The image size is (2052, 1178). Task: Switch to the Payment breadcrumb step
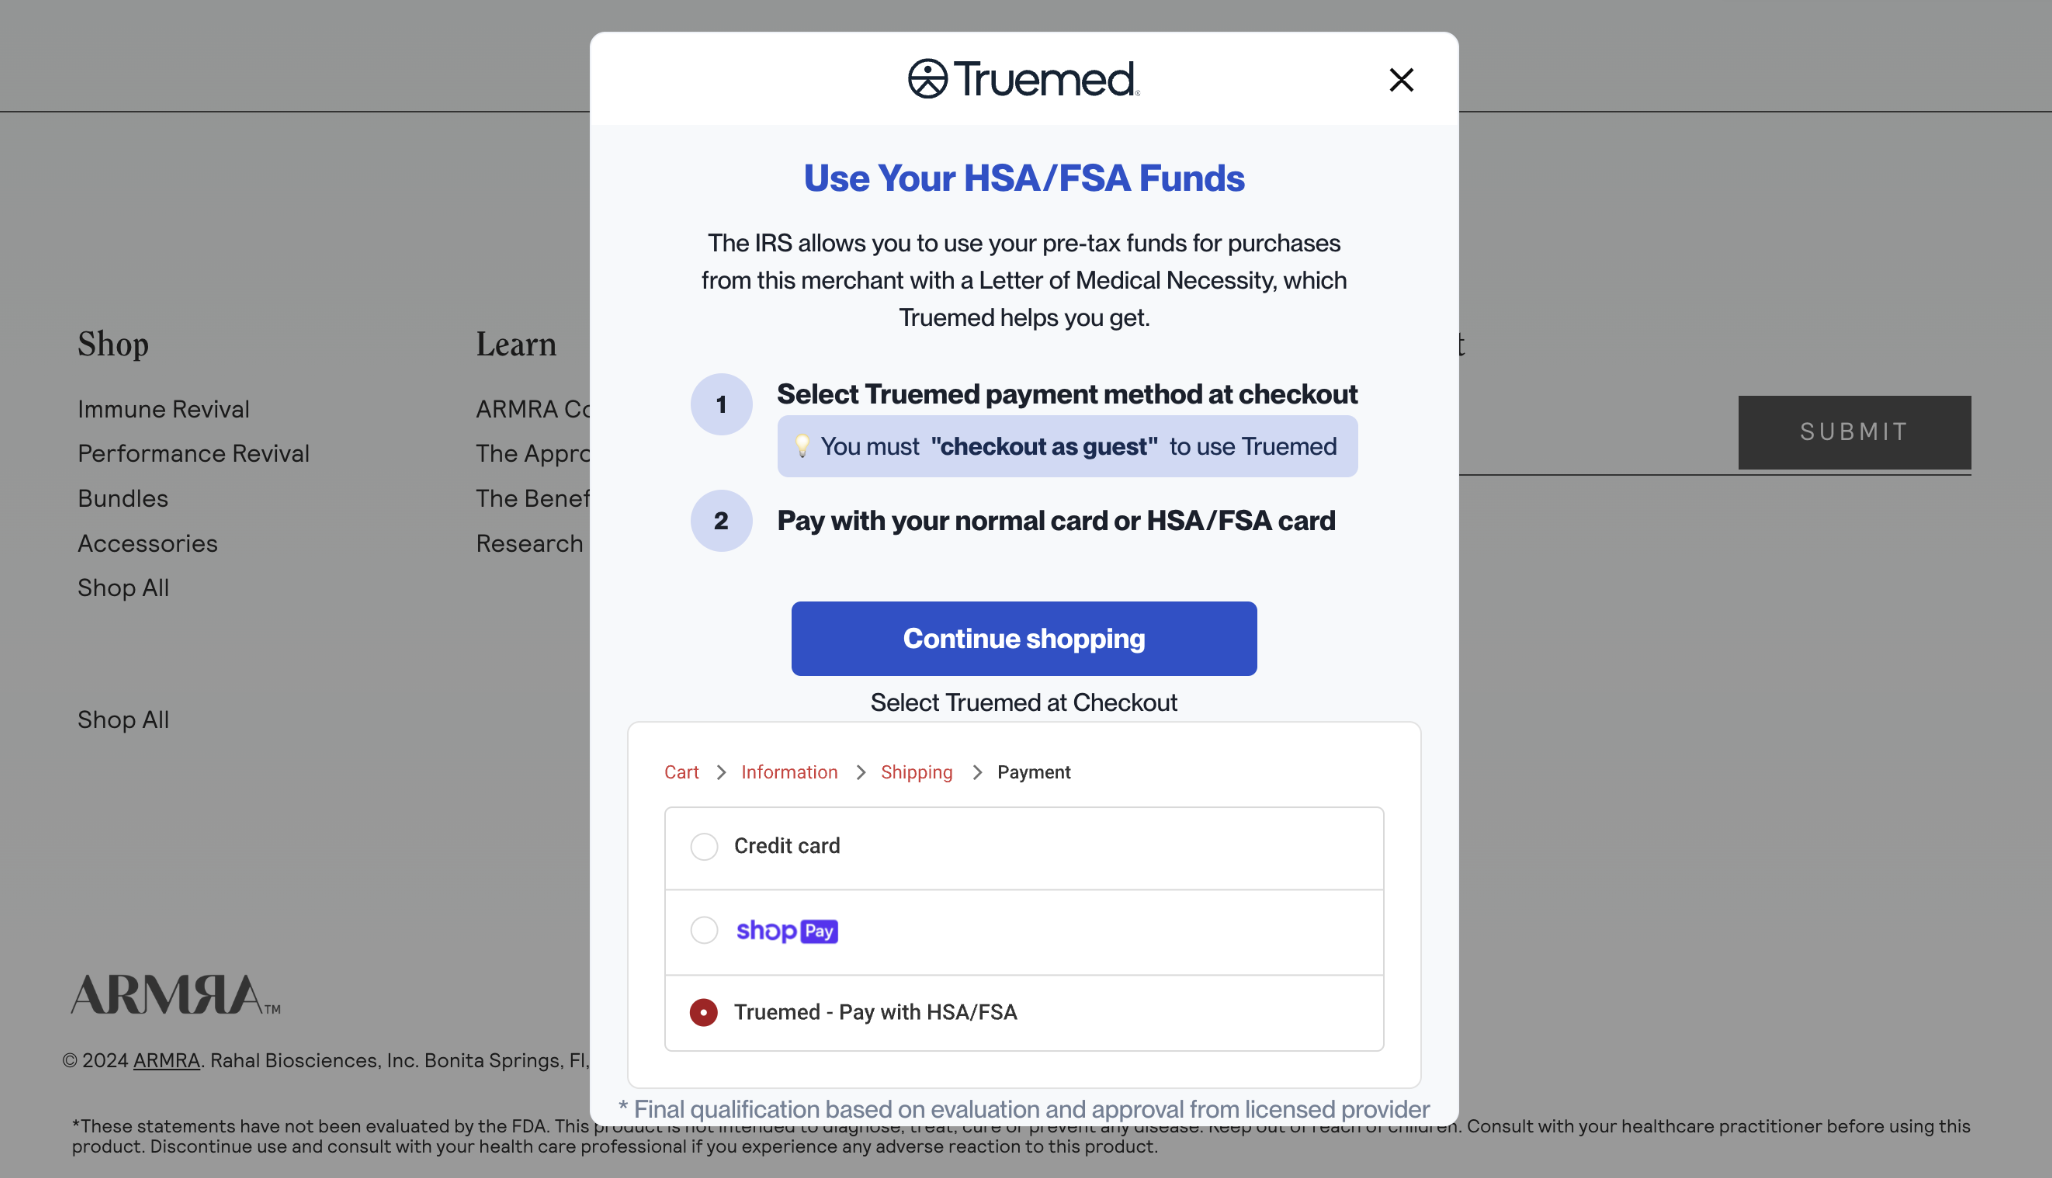click(x=1033, y=772)
